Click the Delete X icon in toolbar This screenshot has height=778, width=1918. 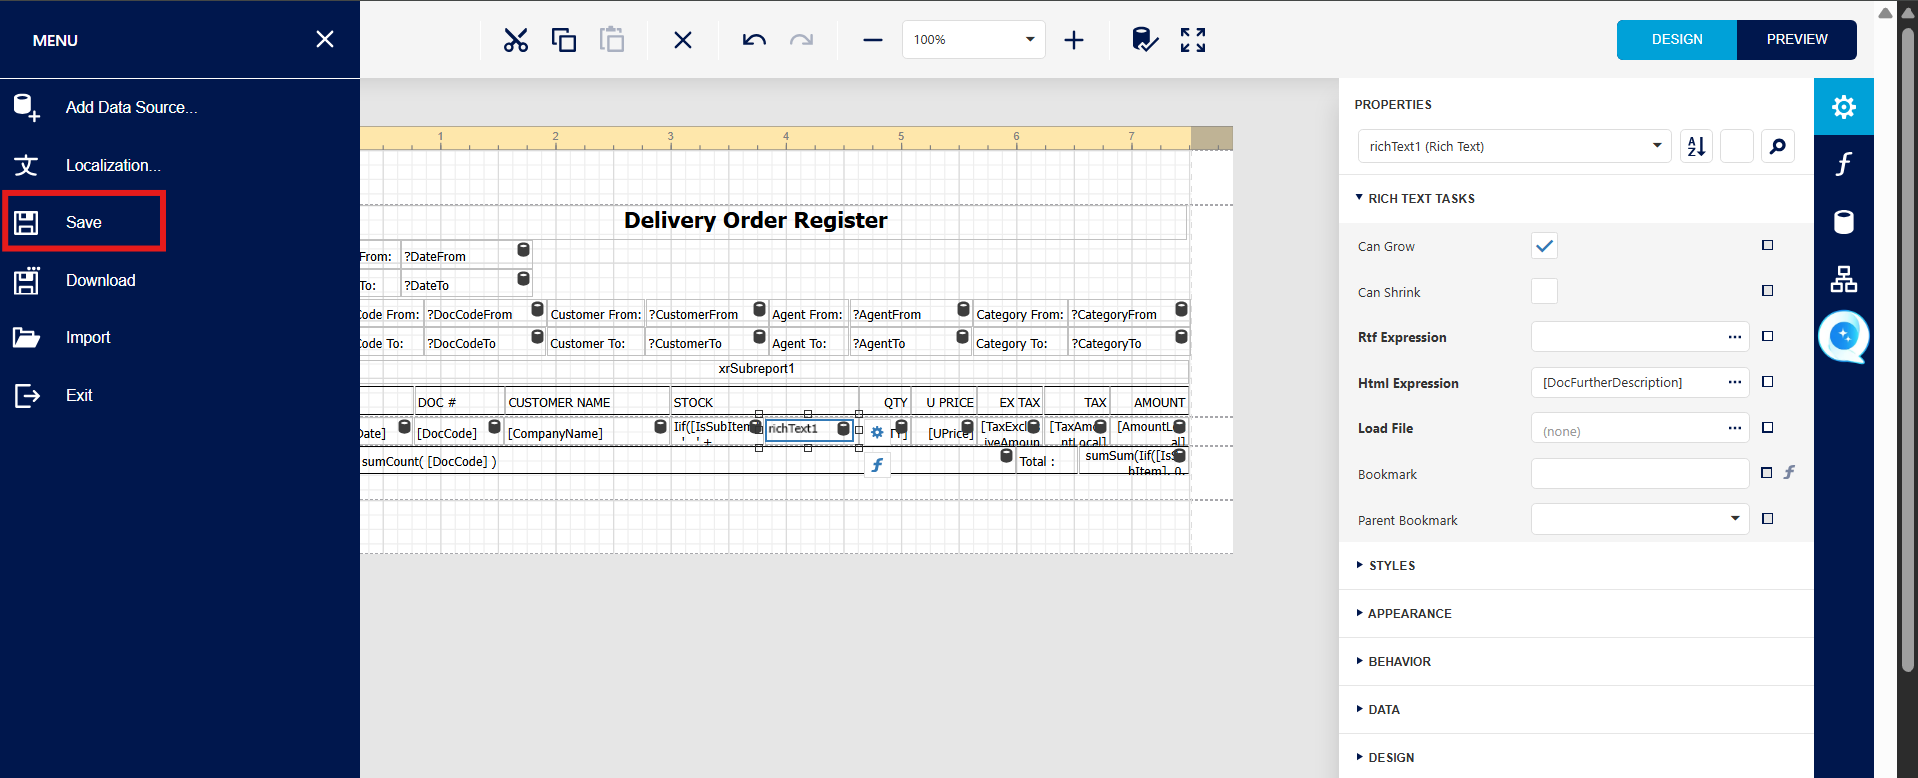[683, 40]
